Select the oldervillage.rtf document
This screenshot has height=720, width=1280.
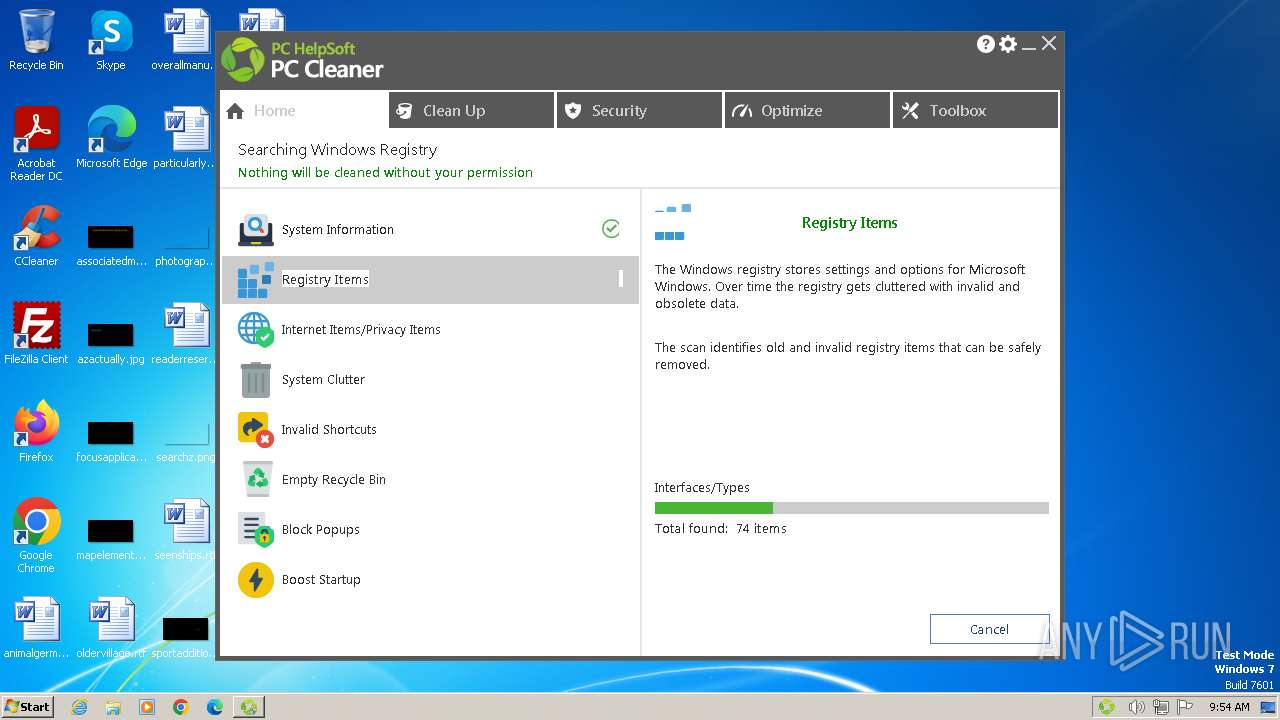click(x=111, y=628)
